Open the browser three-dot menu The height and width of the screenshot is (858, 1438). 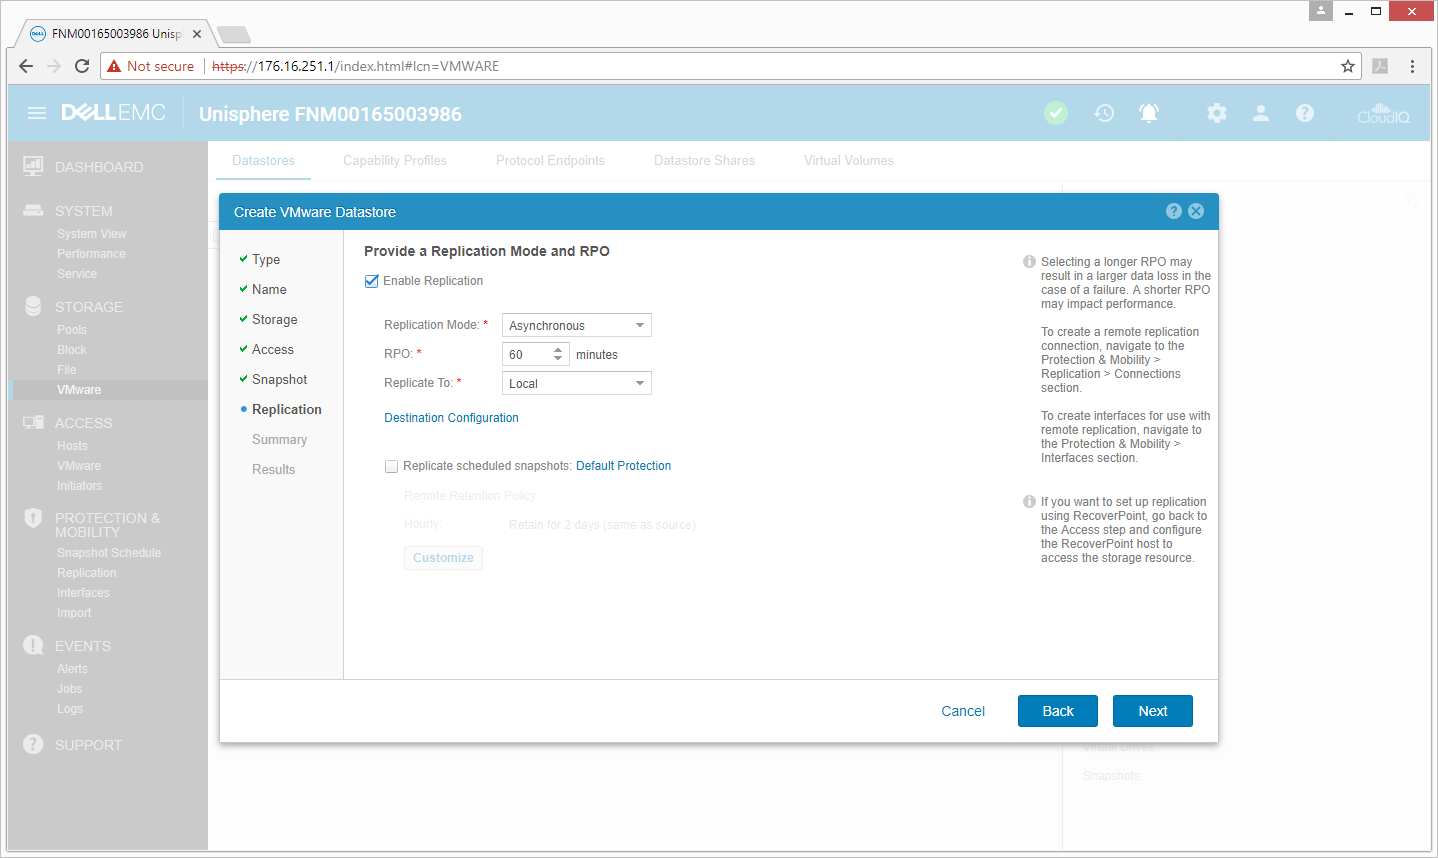click(1412, 66)
